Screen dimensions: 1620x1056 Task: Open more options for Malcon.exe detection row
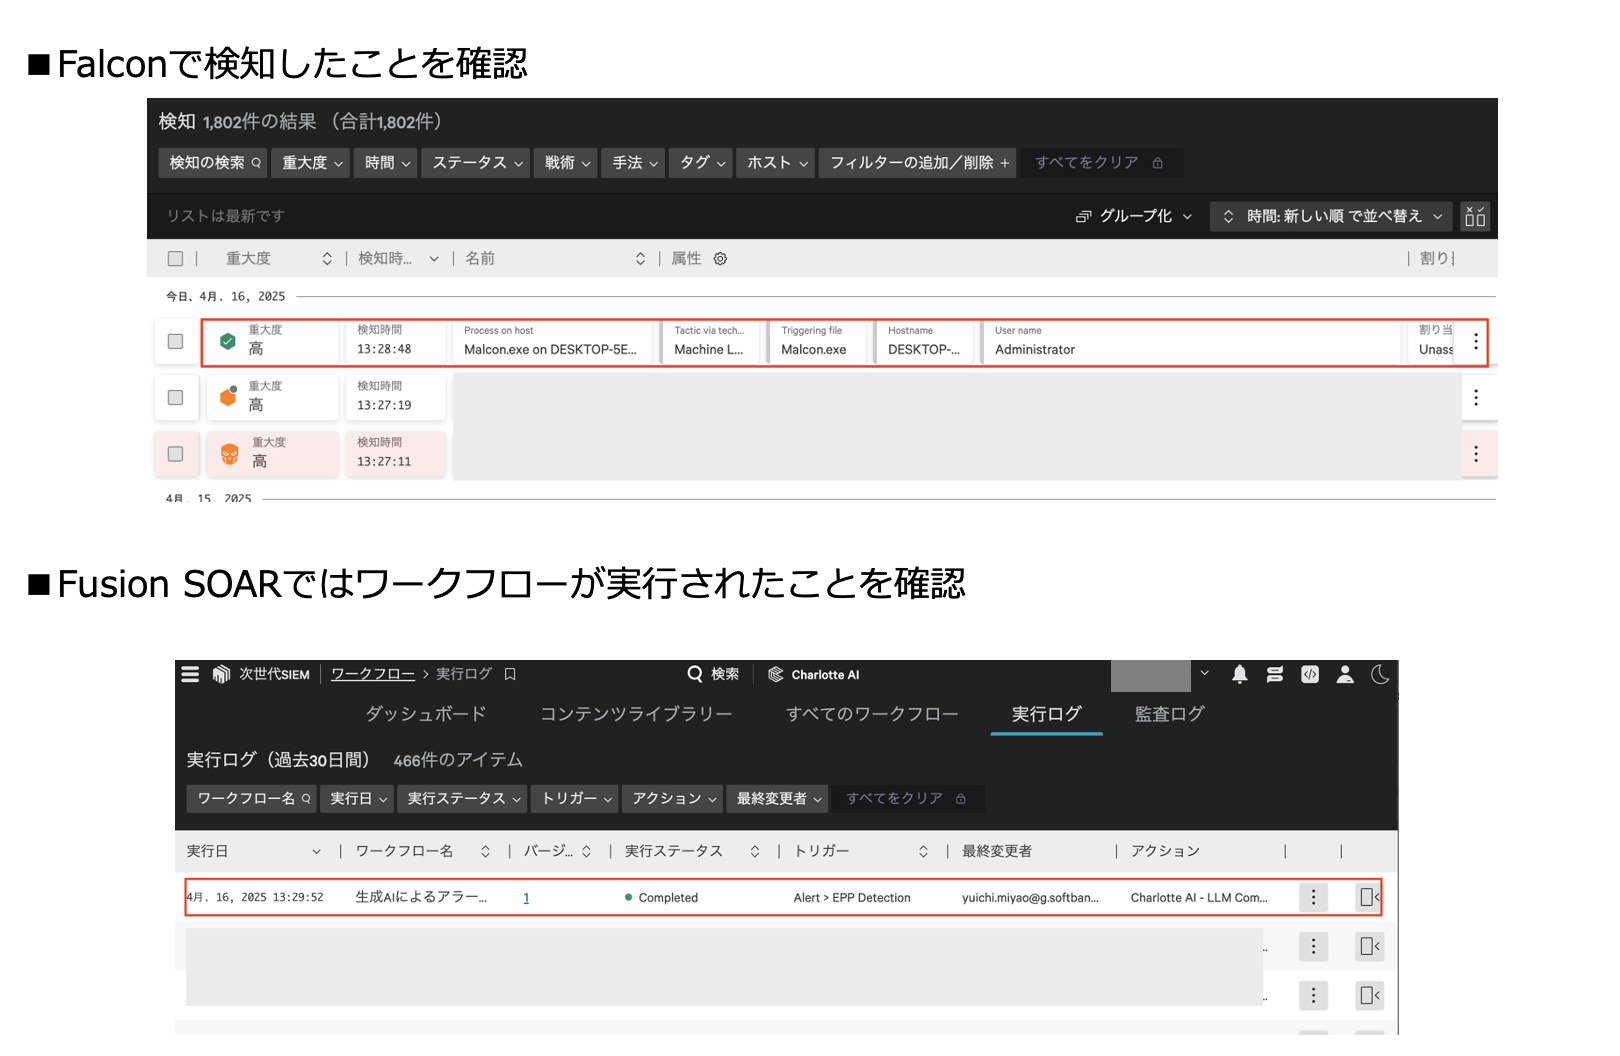(1476, 342)
